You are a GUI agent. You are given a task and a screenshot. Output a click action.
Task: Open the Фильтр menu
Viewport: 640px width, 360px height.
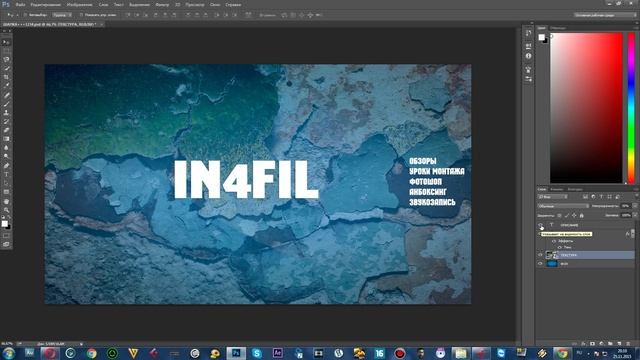tap(162, 4)
